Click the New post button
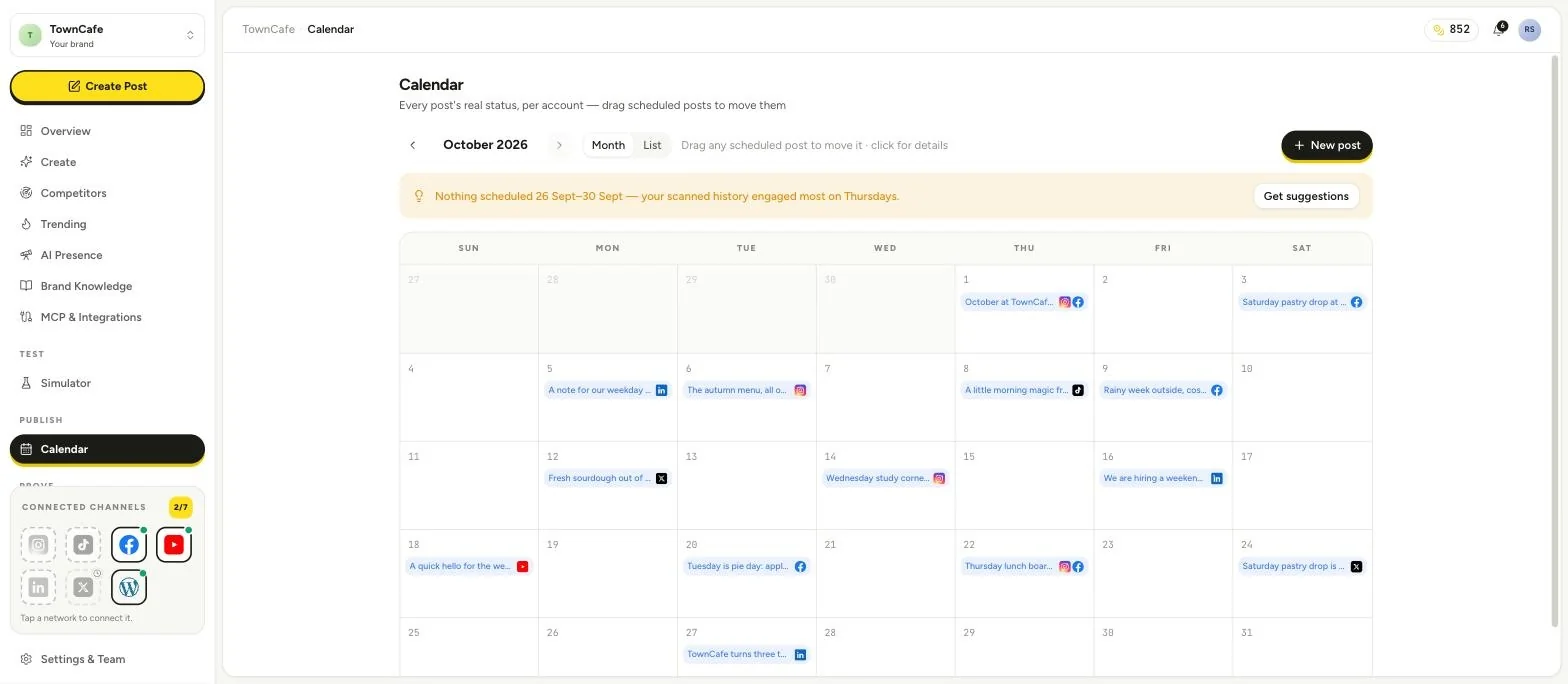 point(1327,145)
